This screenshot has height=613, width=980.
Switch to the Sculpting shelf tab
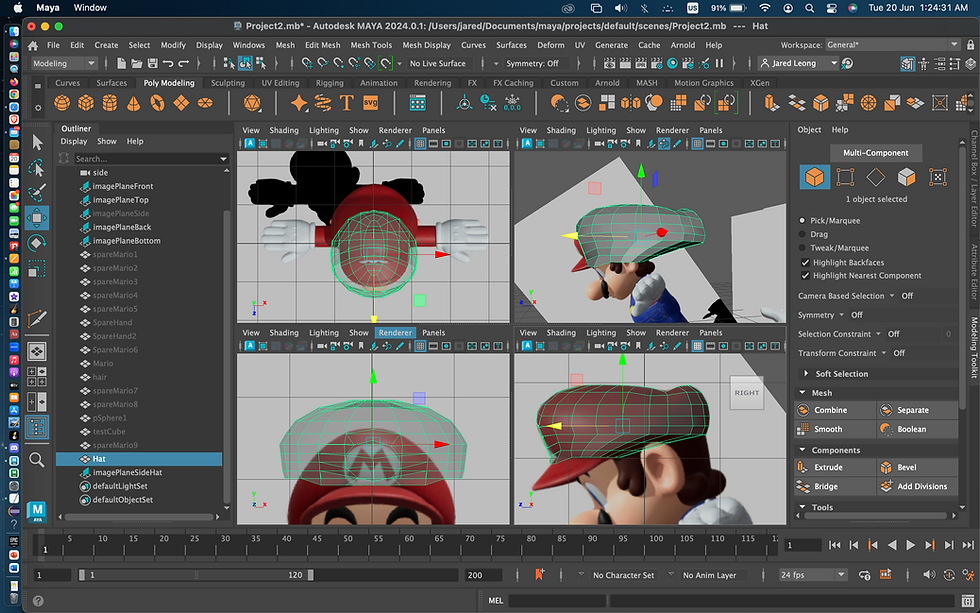click(227, 83)
